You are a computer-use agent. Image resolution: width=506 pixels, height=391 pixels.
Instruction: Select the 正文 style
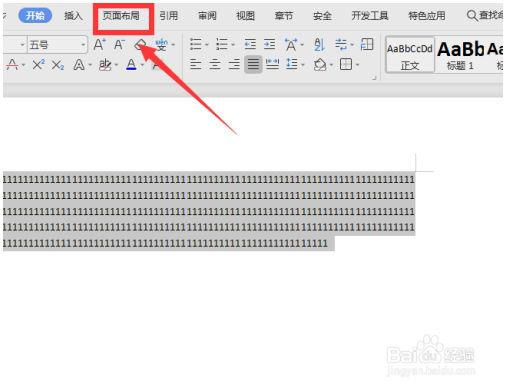(x=410, y=55)
